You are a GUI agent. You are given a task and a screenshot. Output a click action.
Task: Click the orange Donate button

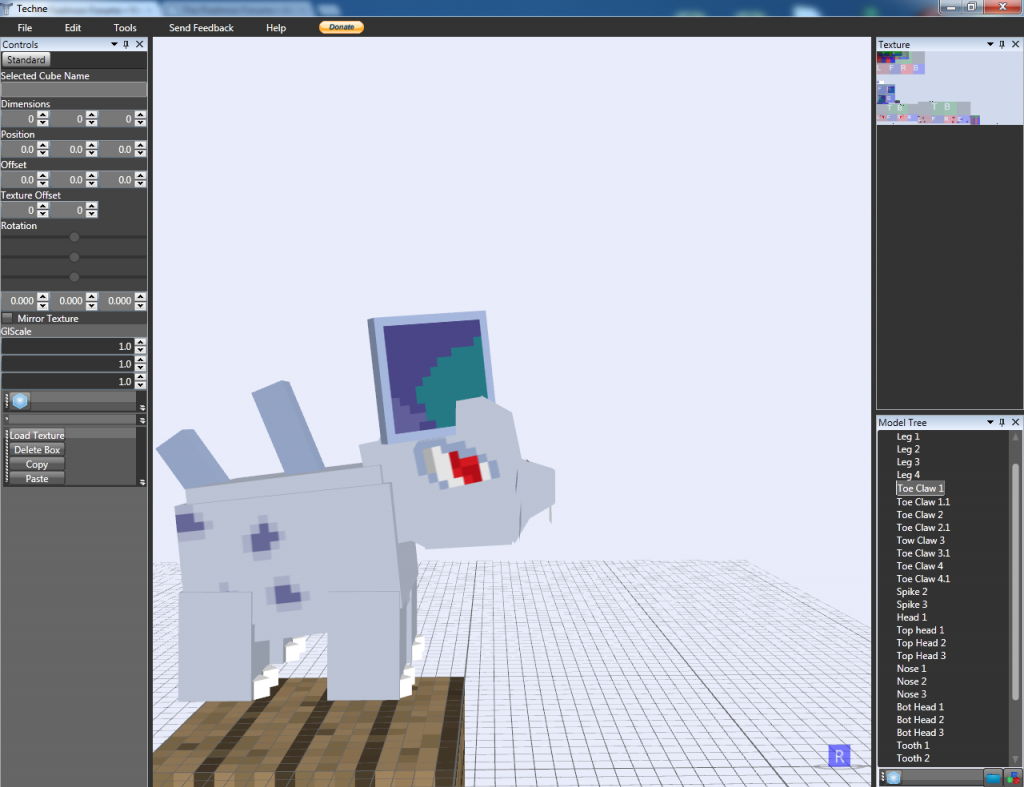coord(341,27)
